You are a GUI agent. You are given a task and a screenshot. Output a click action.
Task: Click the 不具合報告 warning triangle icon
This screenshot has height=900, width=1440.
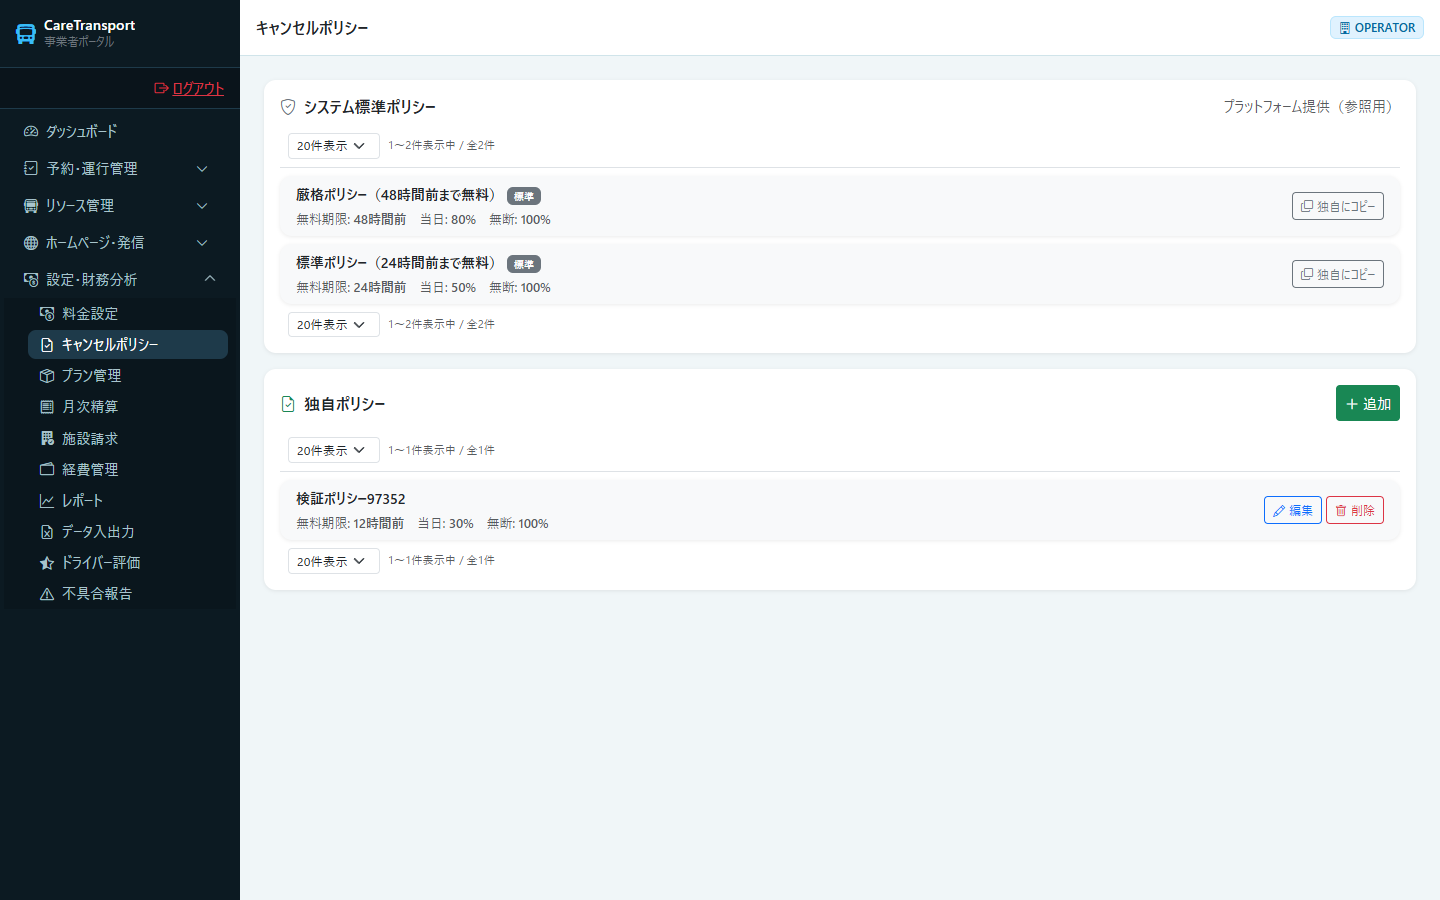coord(47,594)
